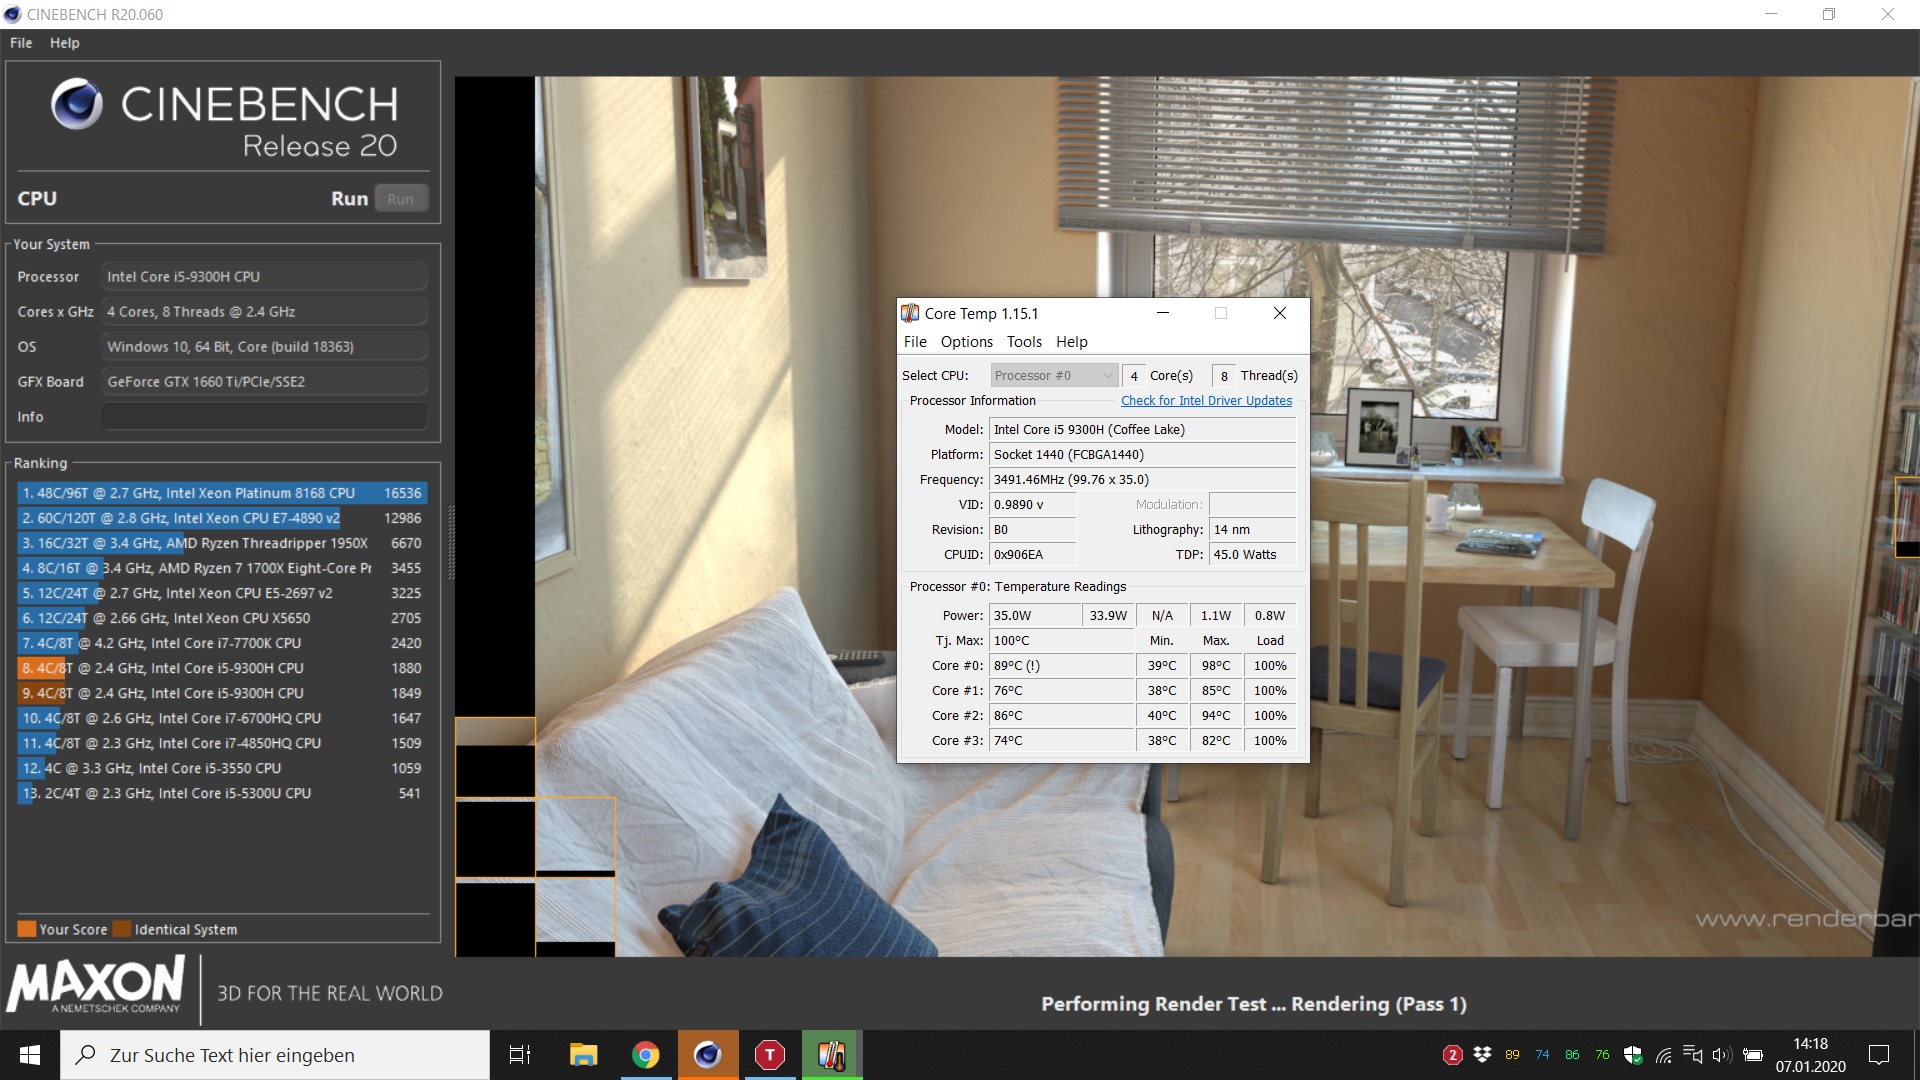Open Windows Security shield tray icon
Screen dimensions: 1920x1080
(x=1633, y=1055)
